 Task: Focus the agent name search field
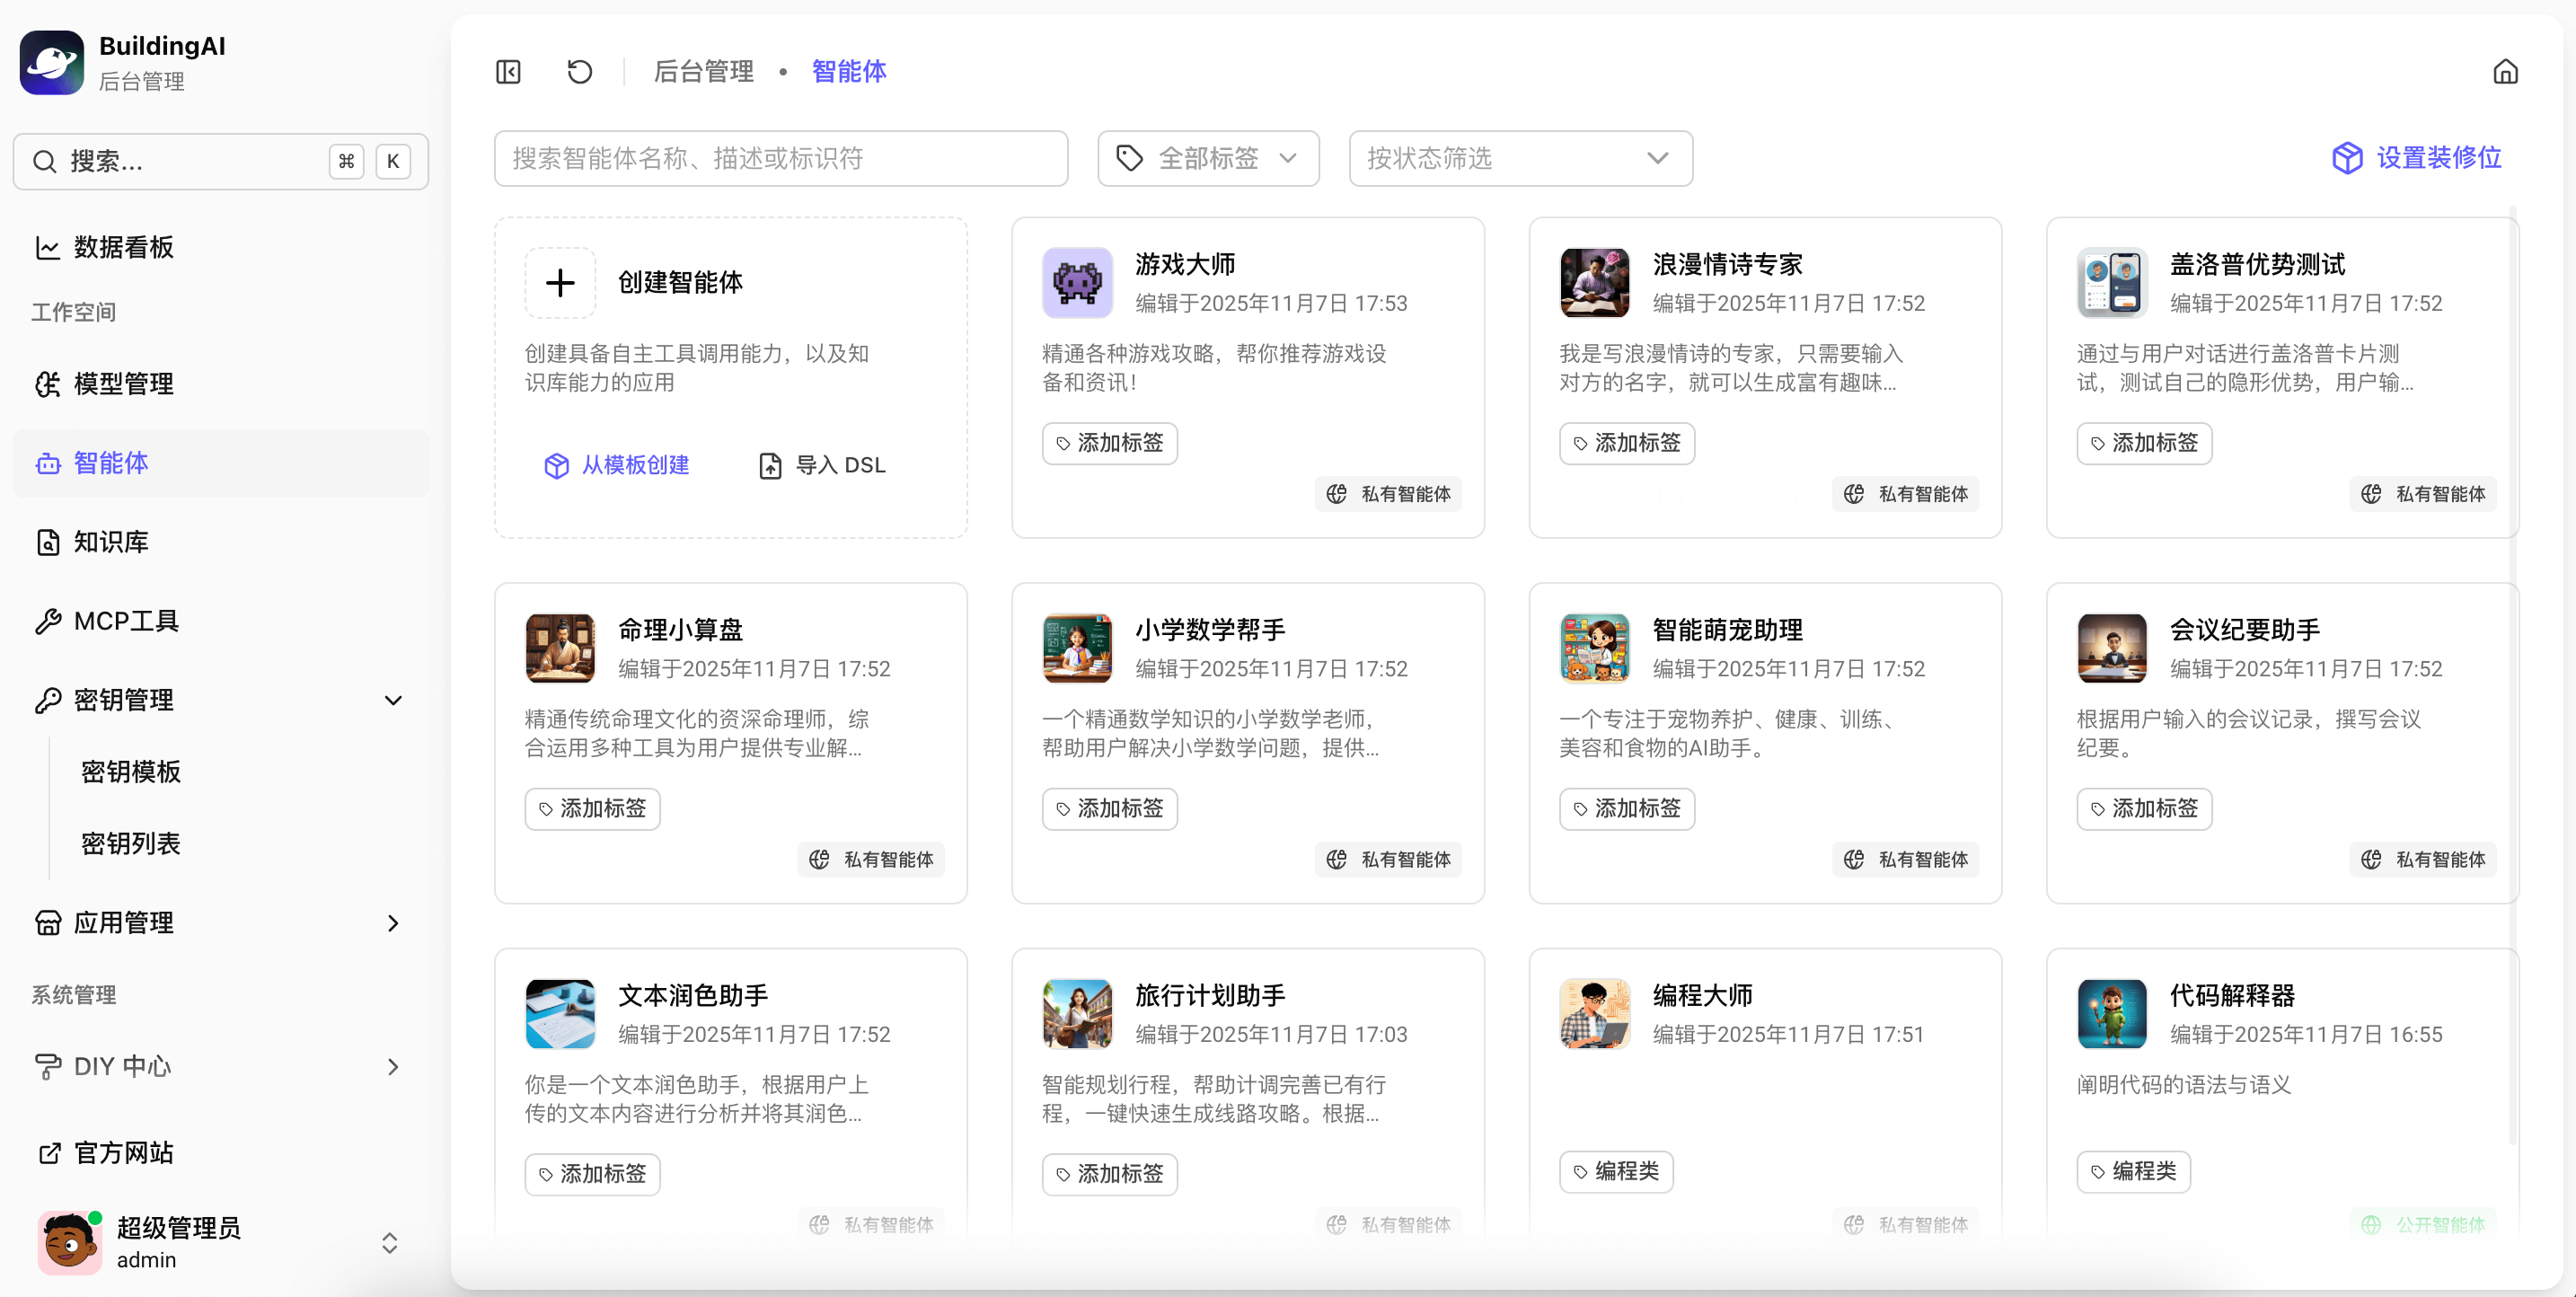coord(780,158)
